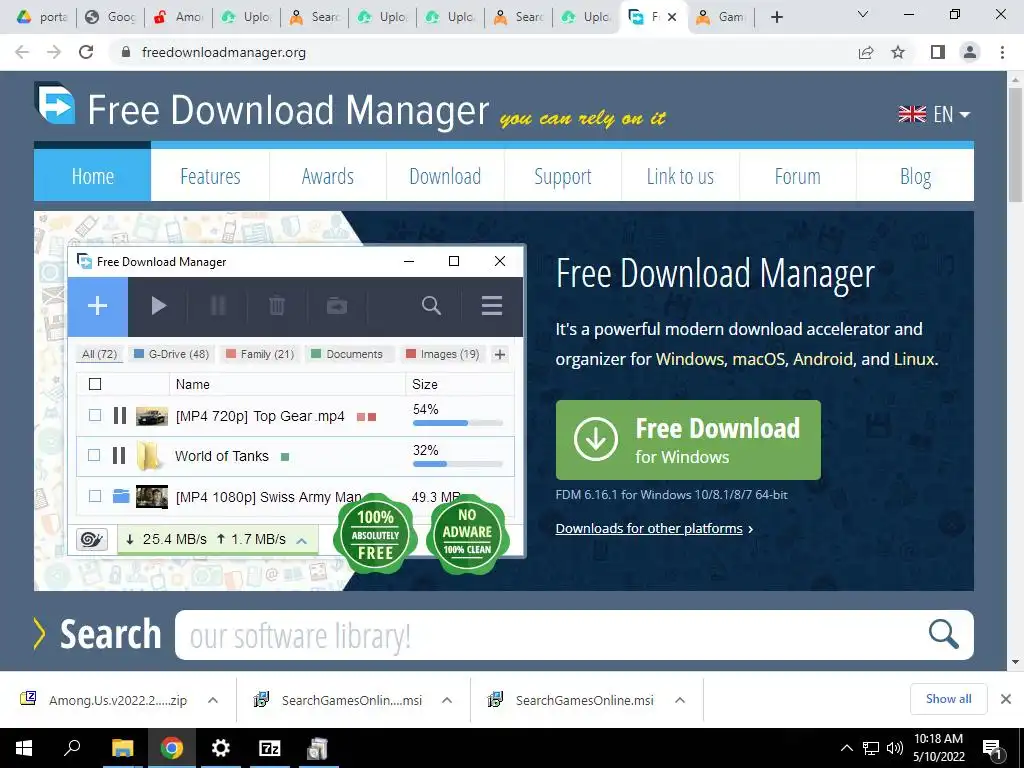The height and width of the screenshot is (768, 1024).
Task: Select the Family (21) tag filter
Action: pyautogui.click(x=259, y=354)
